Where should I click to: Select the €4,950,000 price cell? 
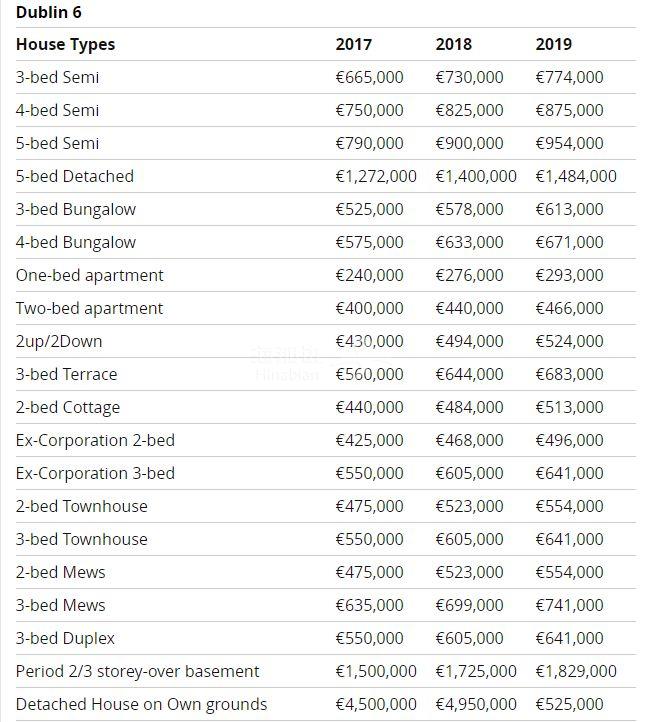[x=476, y=704]
